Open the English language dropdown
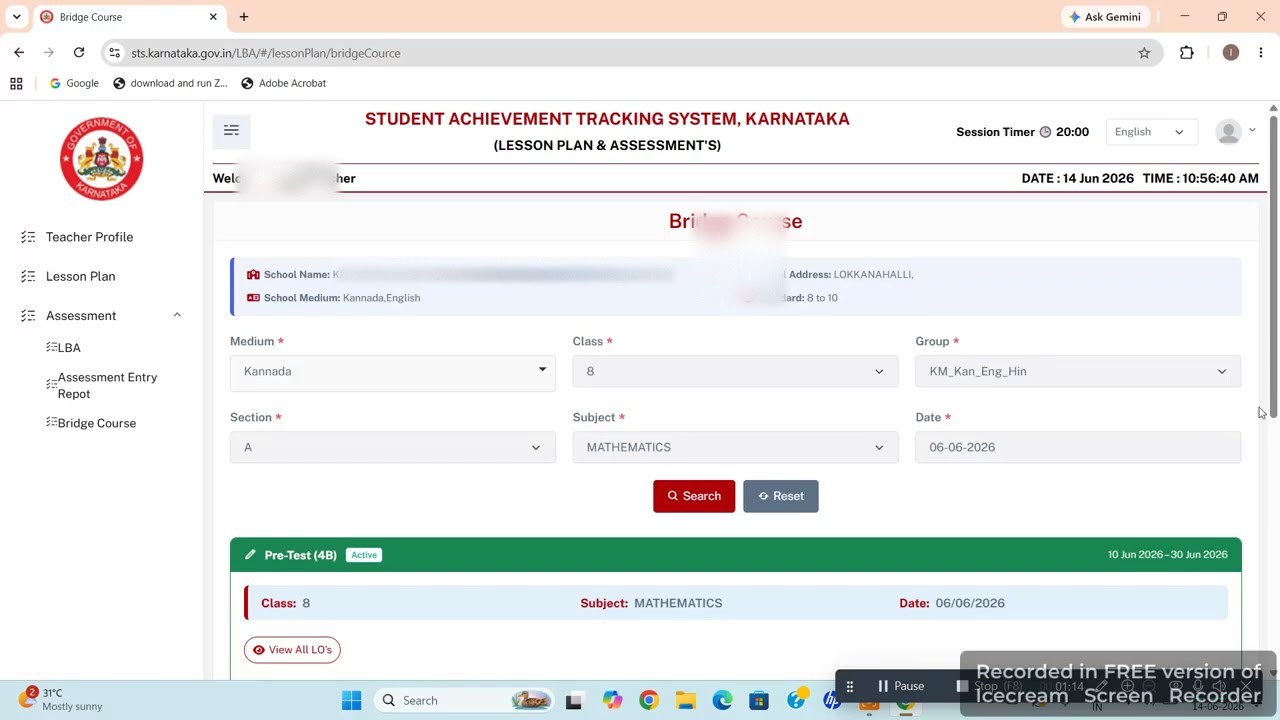Screen dimensions: 1280x720 coord(1150,132)
